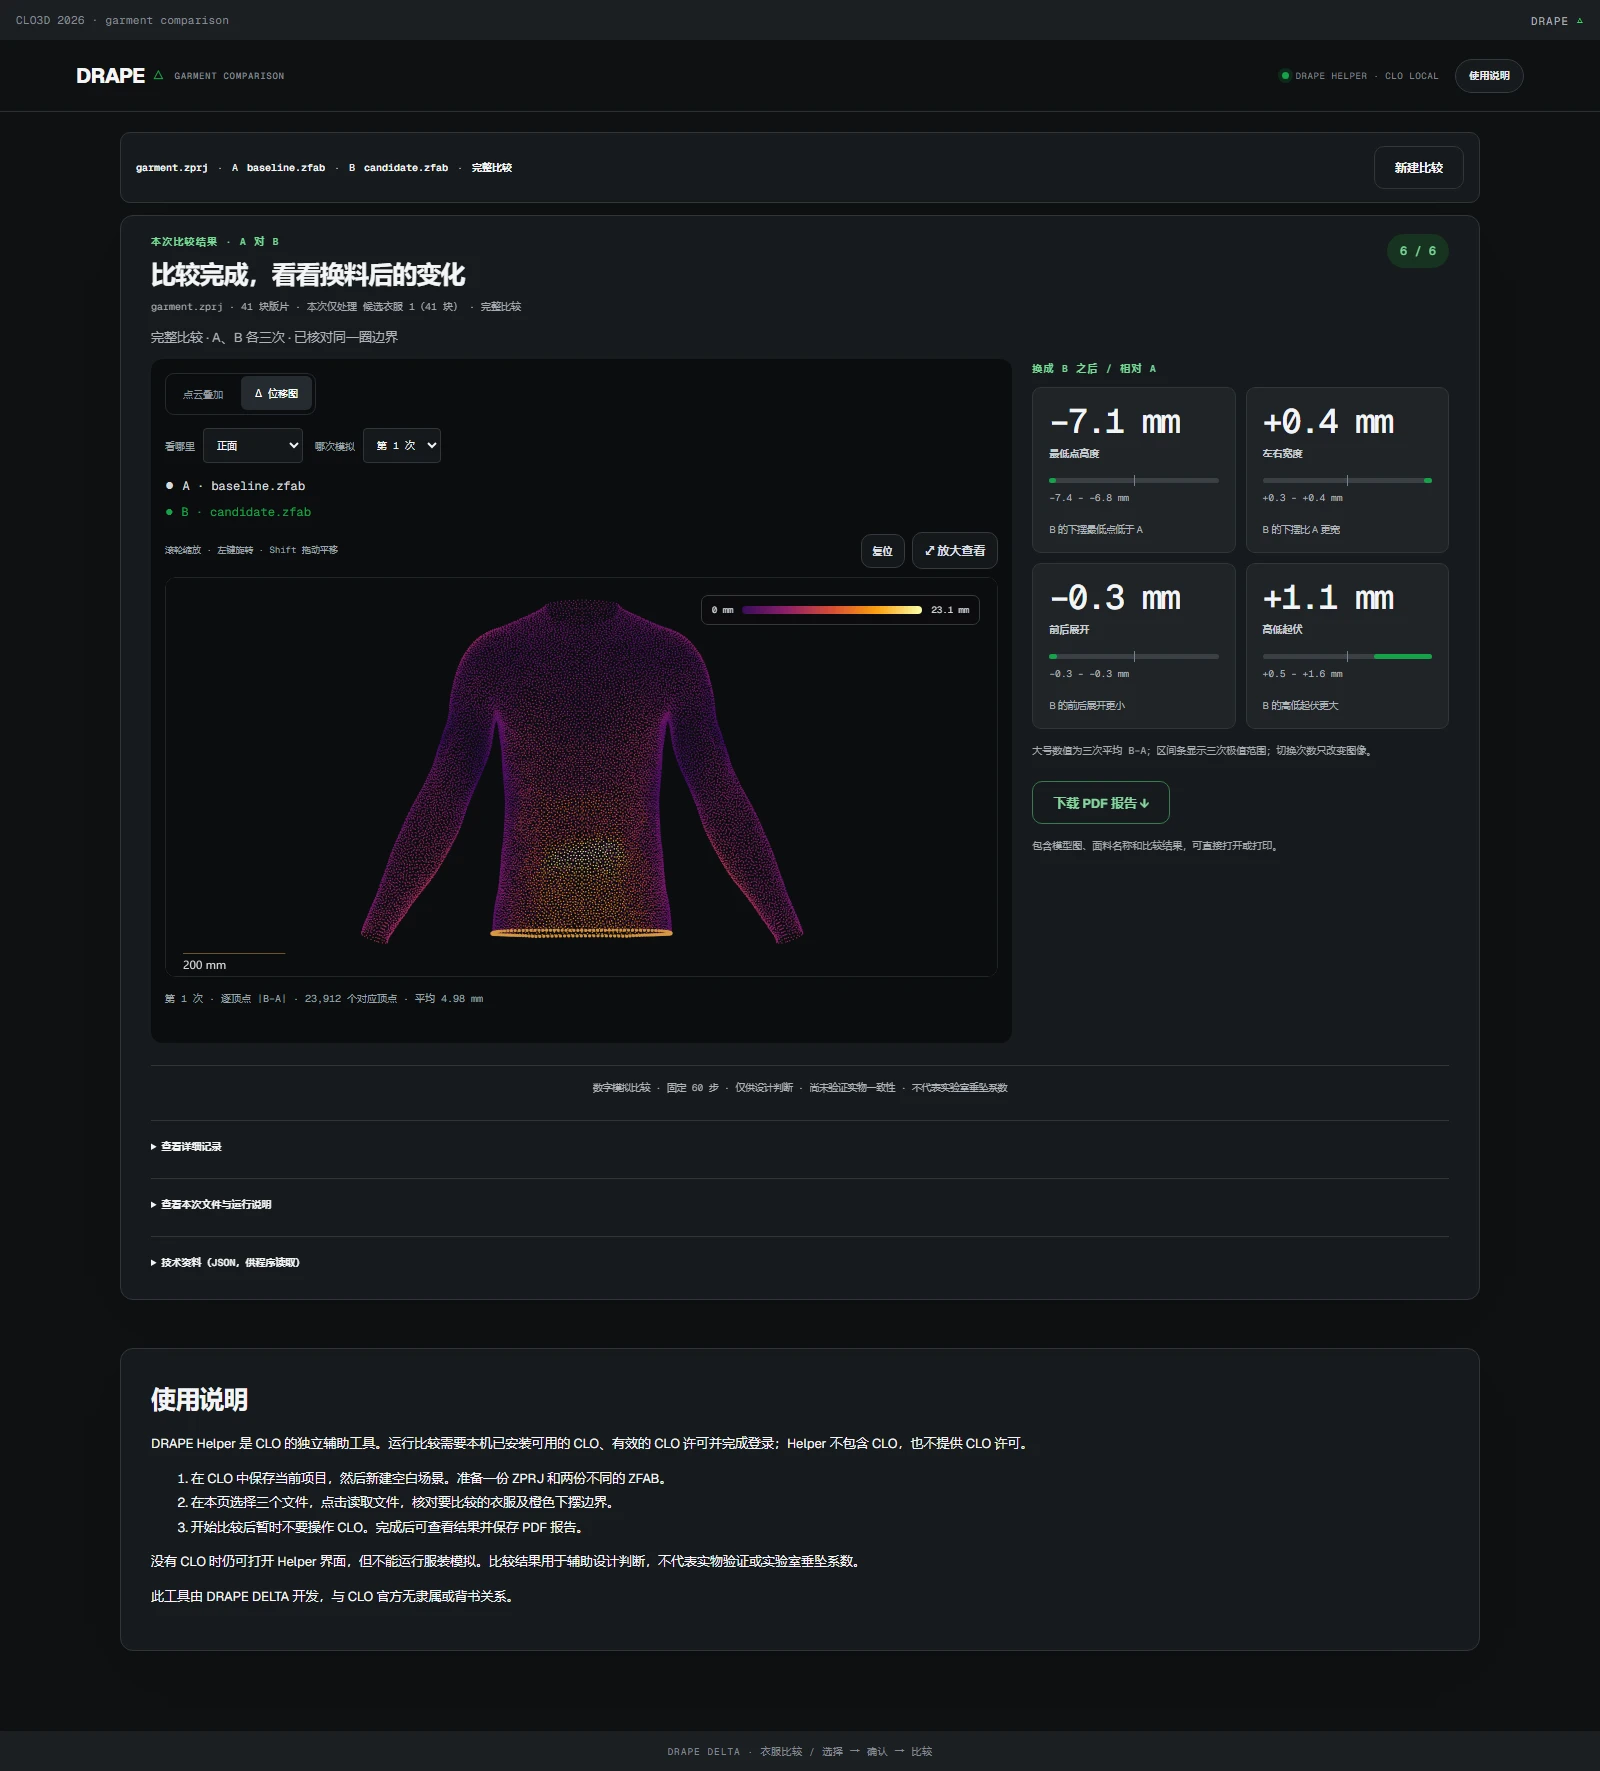The image size is (1600, 1771).
Task: Select the 位移图 displacement tab
Action: [x=277, y=394]
